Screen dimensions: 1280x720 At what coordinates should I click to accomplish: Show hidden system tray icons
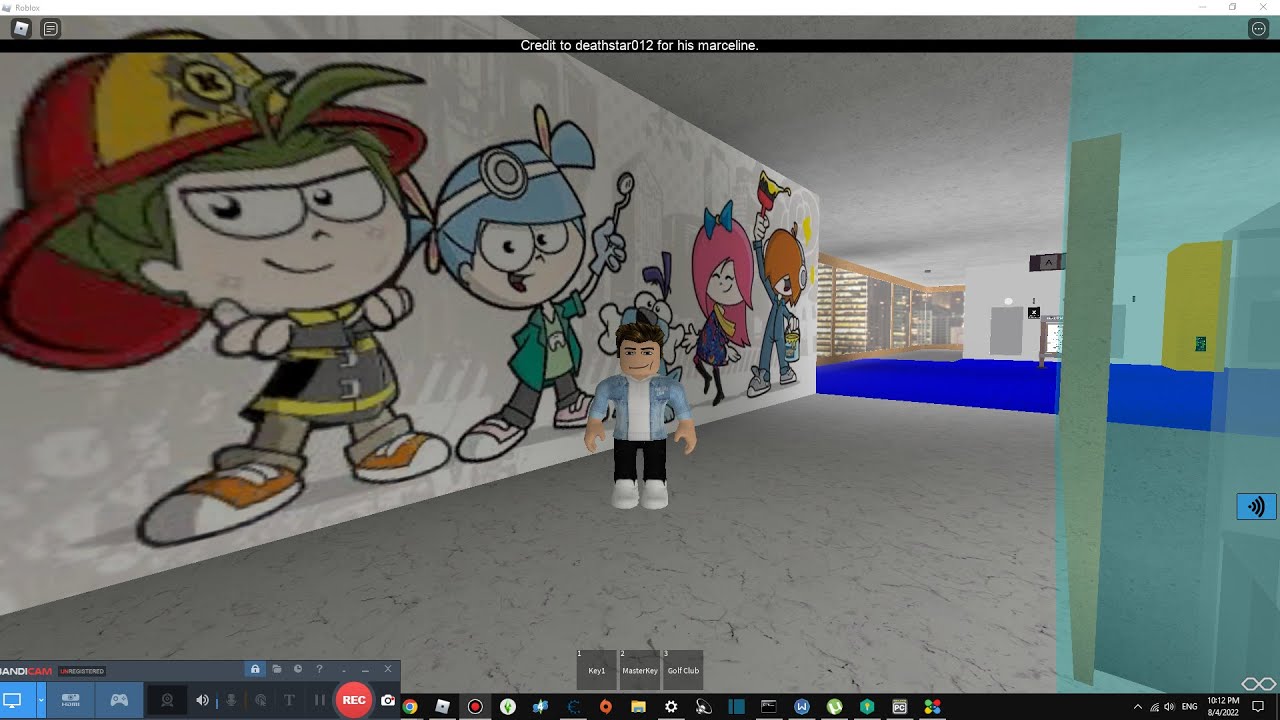click(x=1137, y=706)
